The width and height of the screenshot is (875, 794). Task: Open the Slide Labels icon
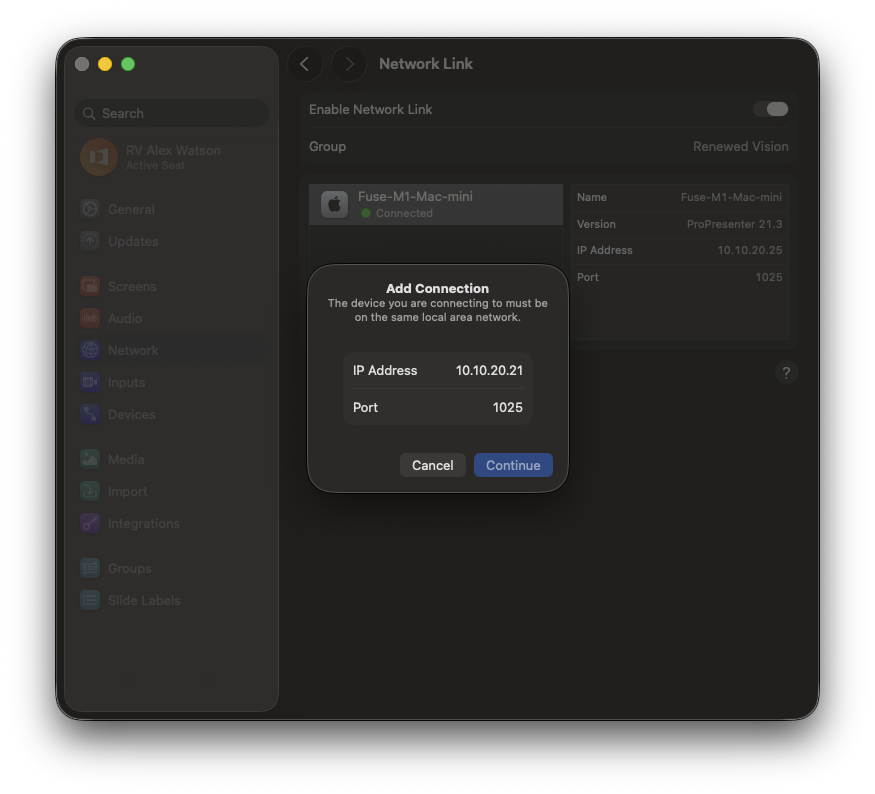tap(90, 601)
